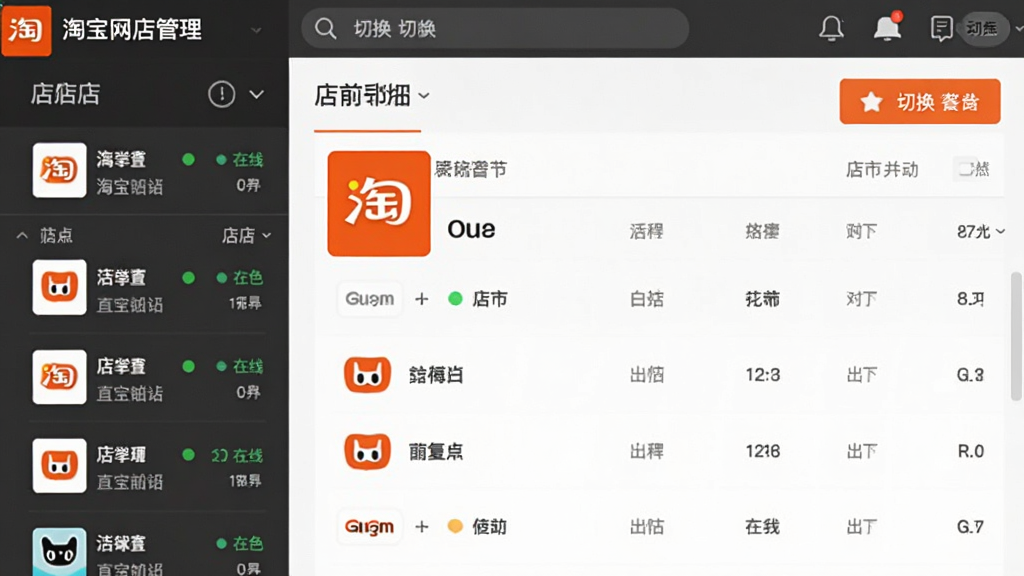Collapse the 苈点 section with its caret
1024x576 pixels.
(x=22, y=235)
